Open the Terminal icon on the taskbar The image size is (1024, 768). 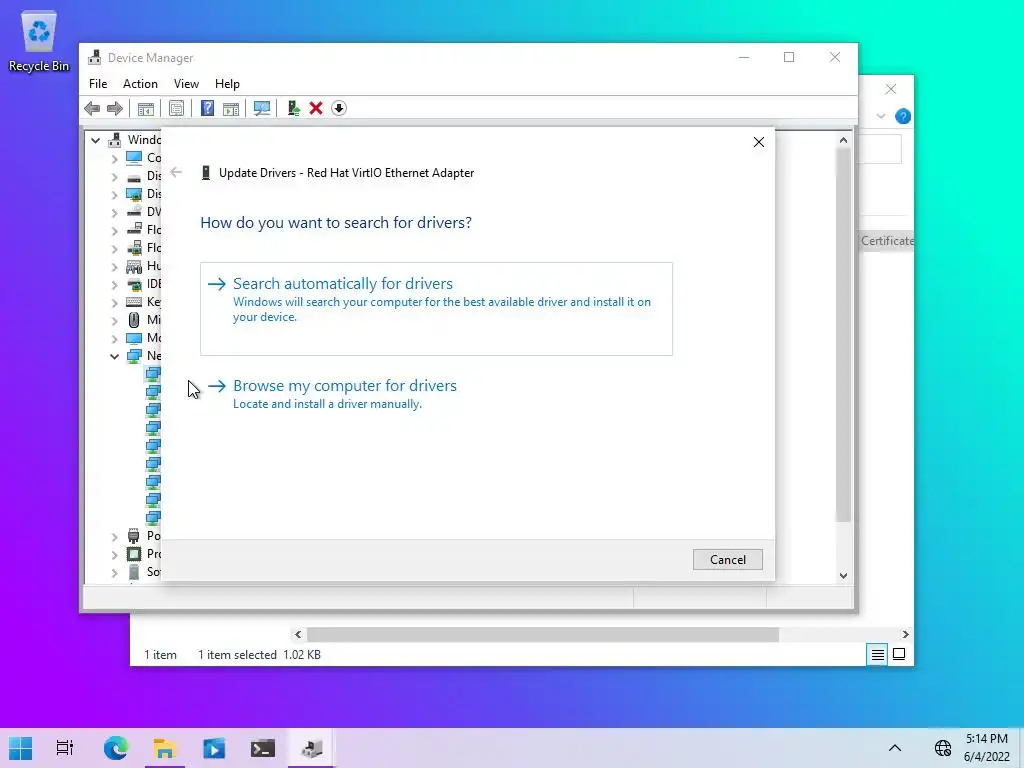coord(263,748)
